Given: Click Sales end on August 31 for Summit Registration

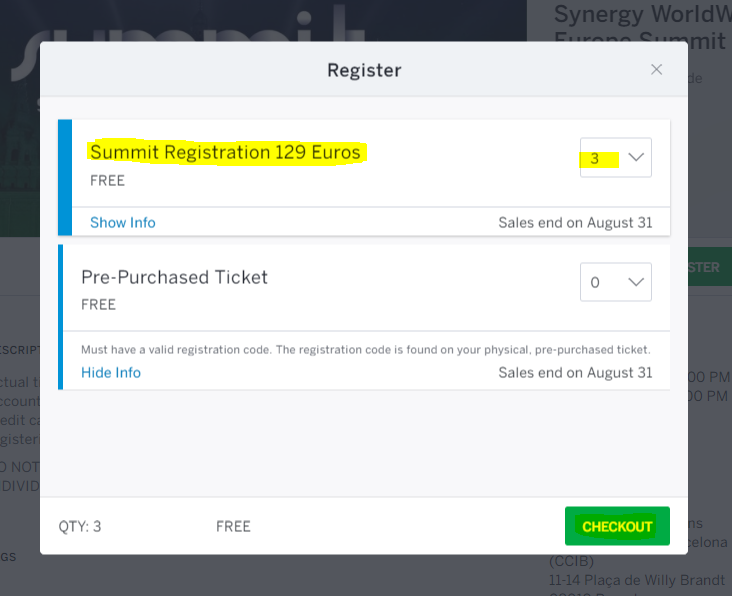Looking at the screenshot, I should 575,223.
